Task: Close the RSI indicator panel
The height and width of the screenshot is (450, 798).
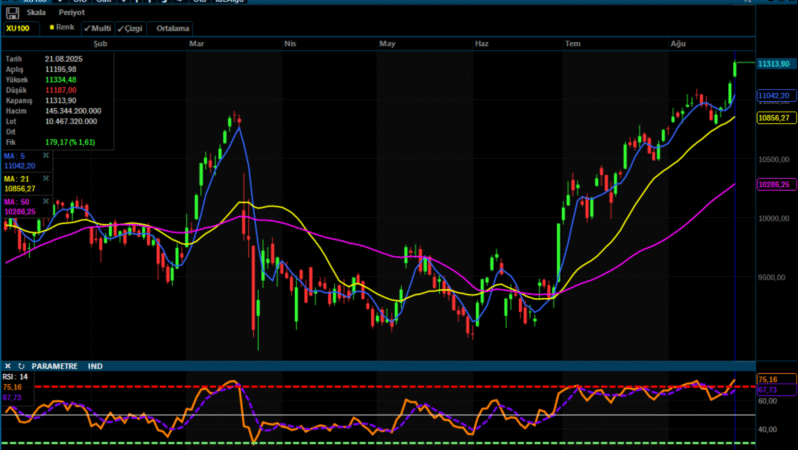Action: (8, 366)
